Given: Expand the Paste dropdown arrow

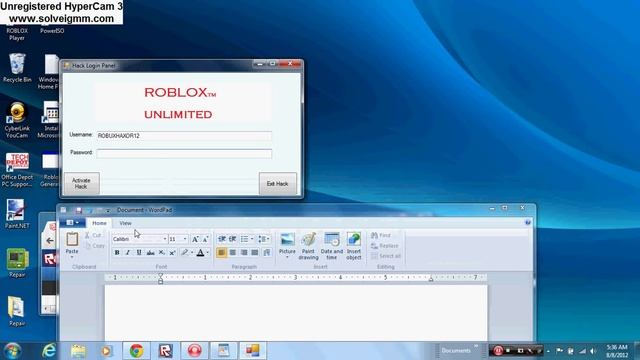Looking at the screenshot, I should [x=72, y=257].
